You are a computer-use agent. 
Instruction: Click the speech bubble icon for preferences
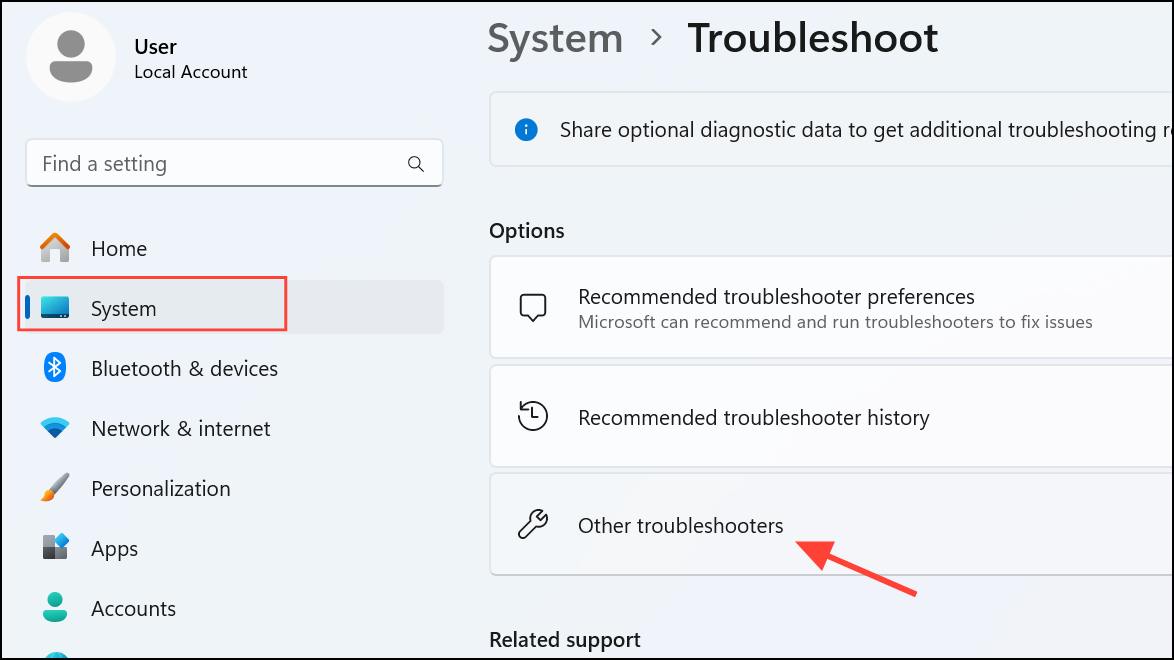tap(533, 307)
